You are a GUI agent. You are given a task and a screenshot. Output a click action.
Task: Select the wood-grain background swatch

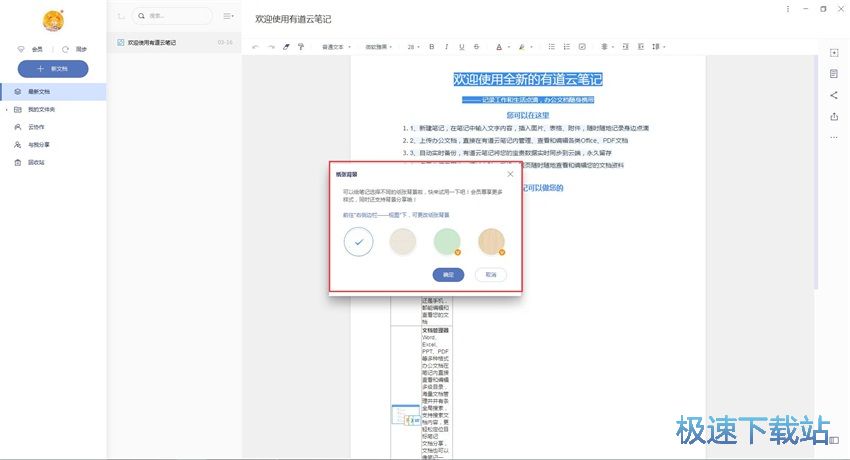492,242
